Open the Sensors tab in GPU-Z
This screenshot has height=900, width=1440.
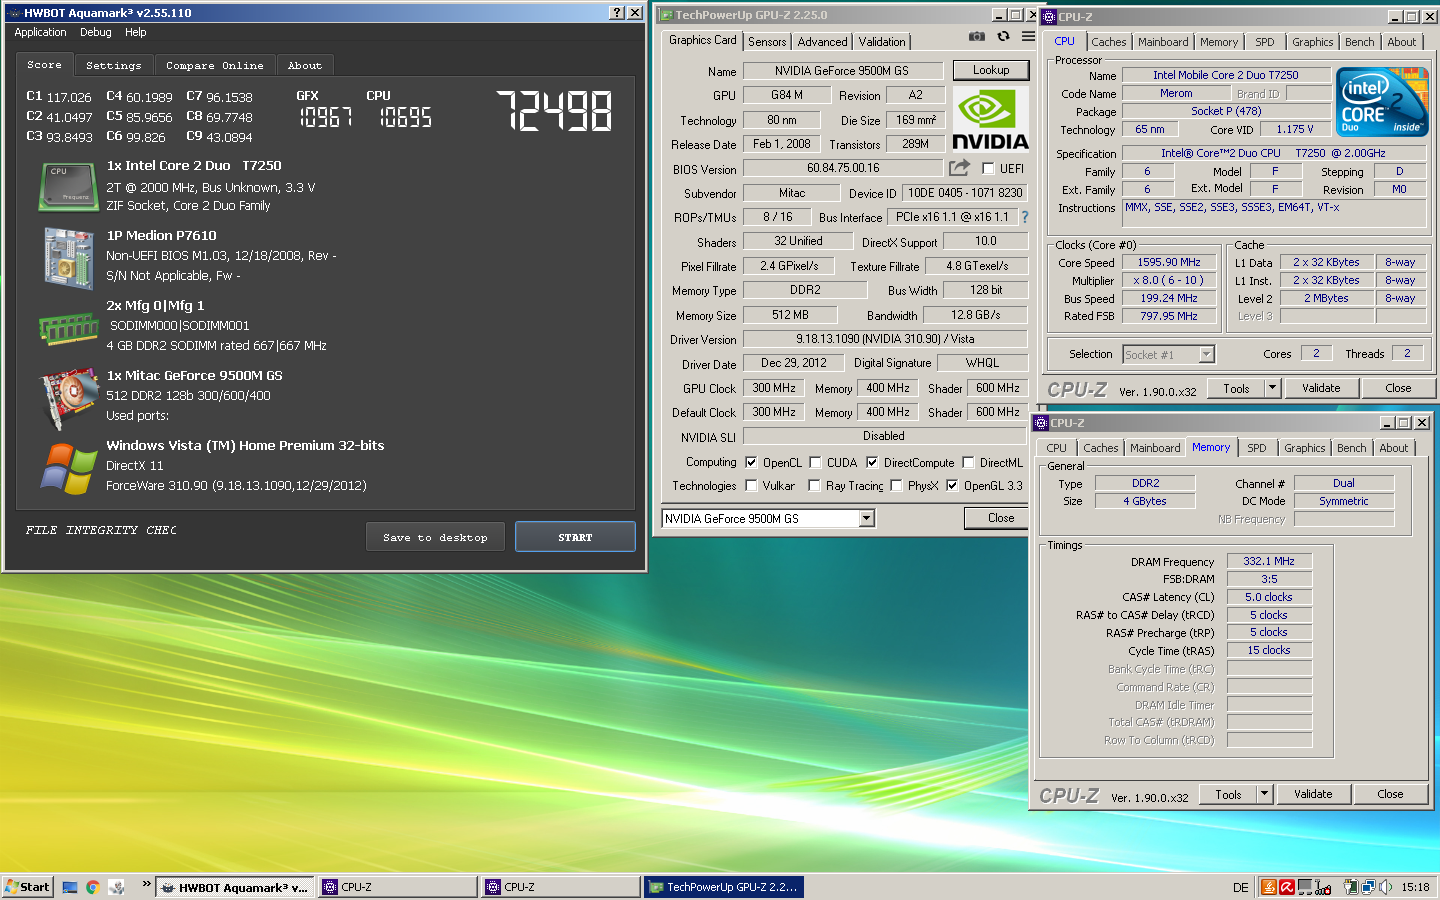(767, 42)
